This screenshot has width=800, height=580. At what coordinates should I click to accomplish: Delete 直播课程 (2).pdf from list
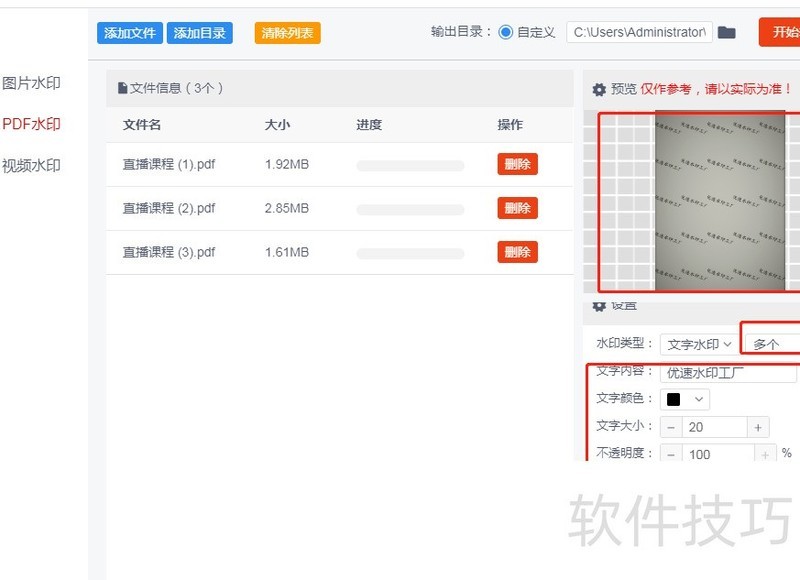coord(517,208)
